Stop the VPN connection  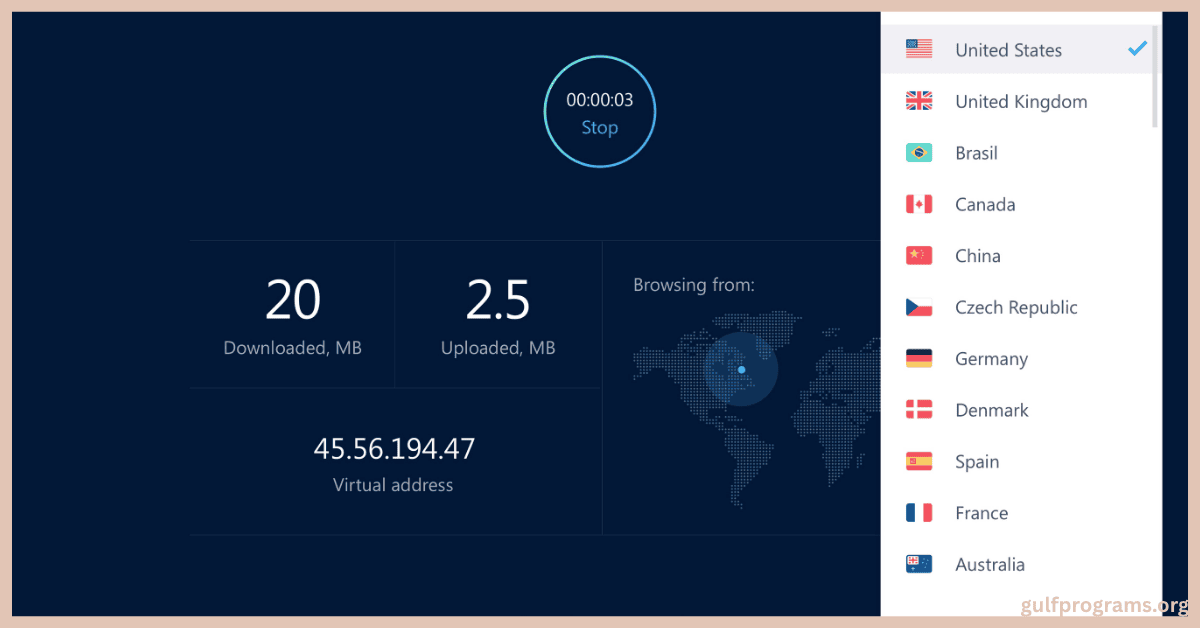[599, 127]
